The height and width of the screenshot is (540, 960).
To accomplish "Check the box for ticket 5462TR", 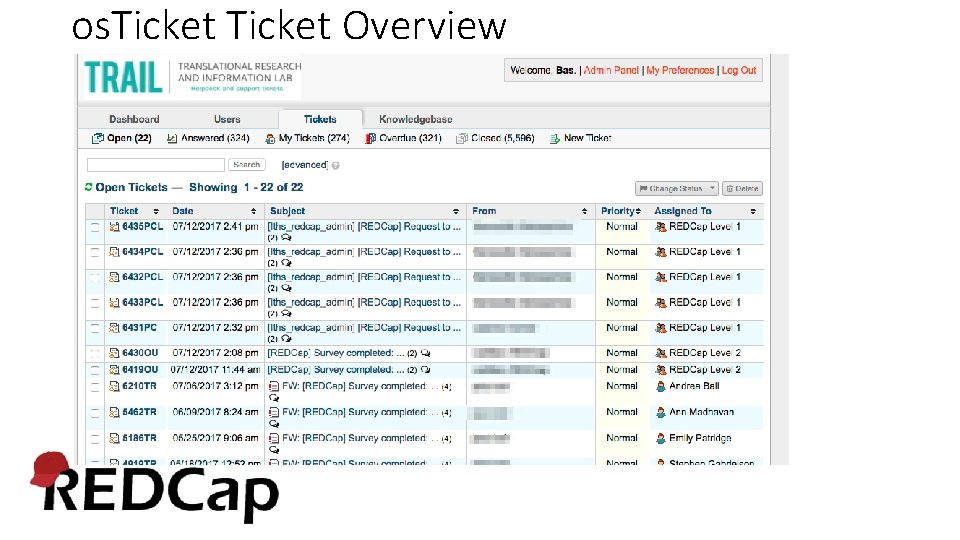I will [x=95, y=413].
